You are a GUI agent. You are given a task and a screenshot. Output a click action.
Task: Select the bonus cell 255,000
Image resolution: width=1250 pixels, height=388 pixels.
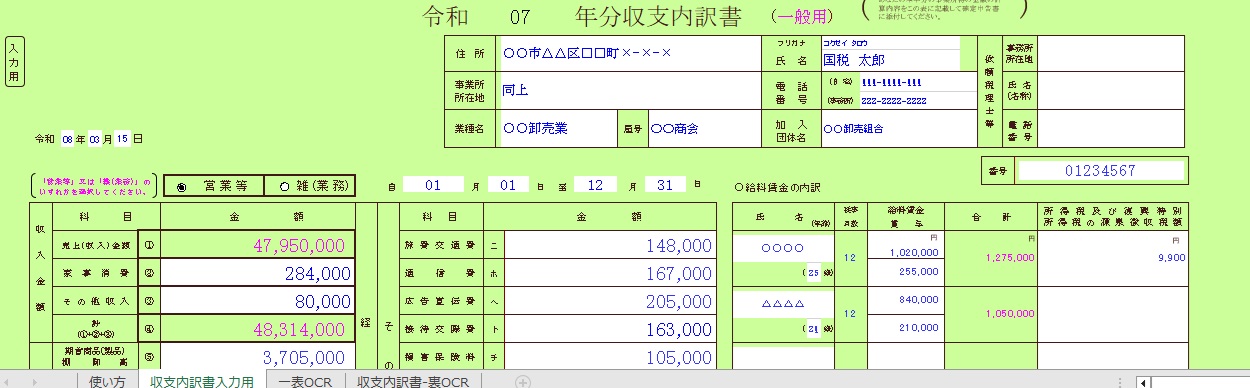click(x=905, y=272)
